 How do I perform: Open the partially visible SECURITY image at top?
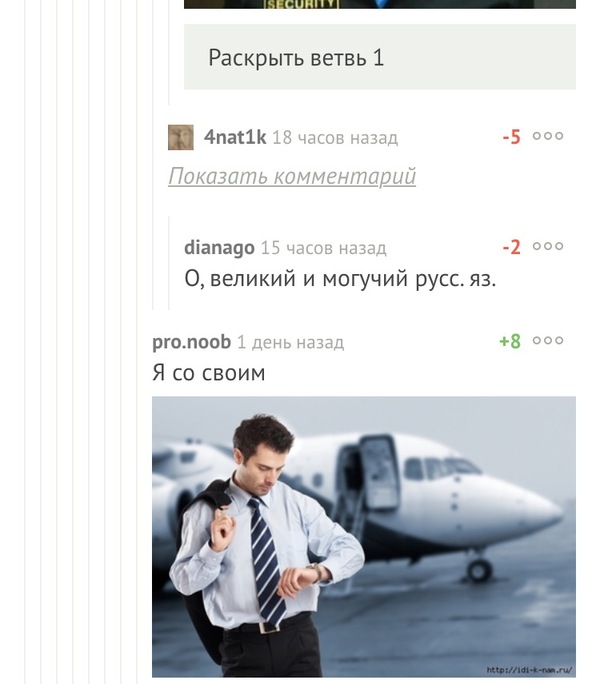pos(380,4)
